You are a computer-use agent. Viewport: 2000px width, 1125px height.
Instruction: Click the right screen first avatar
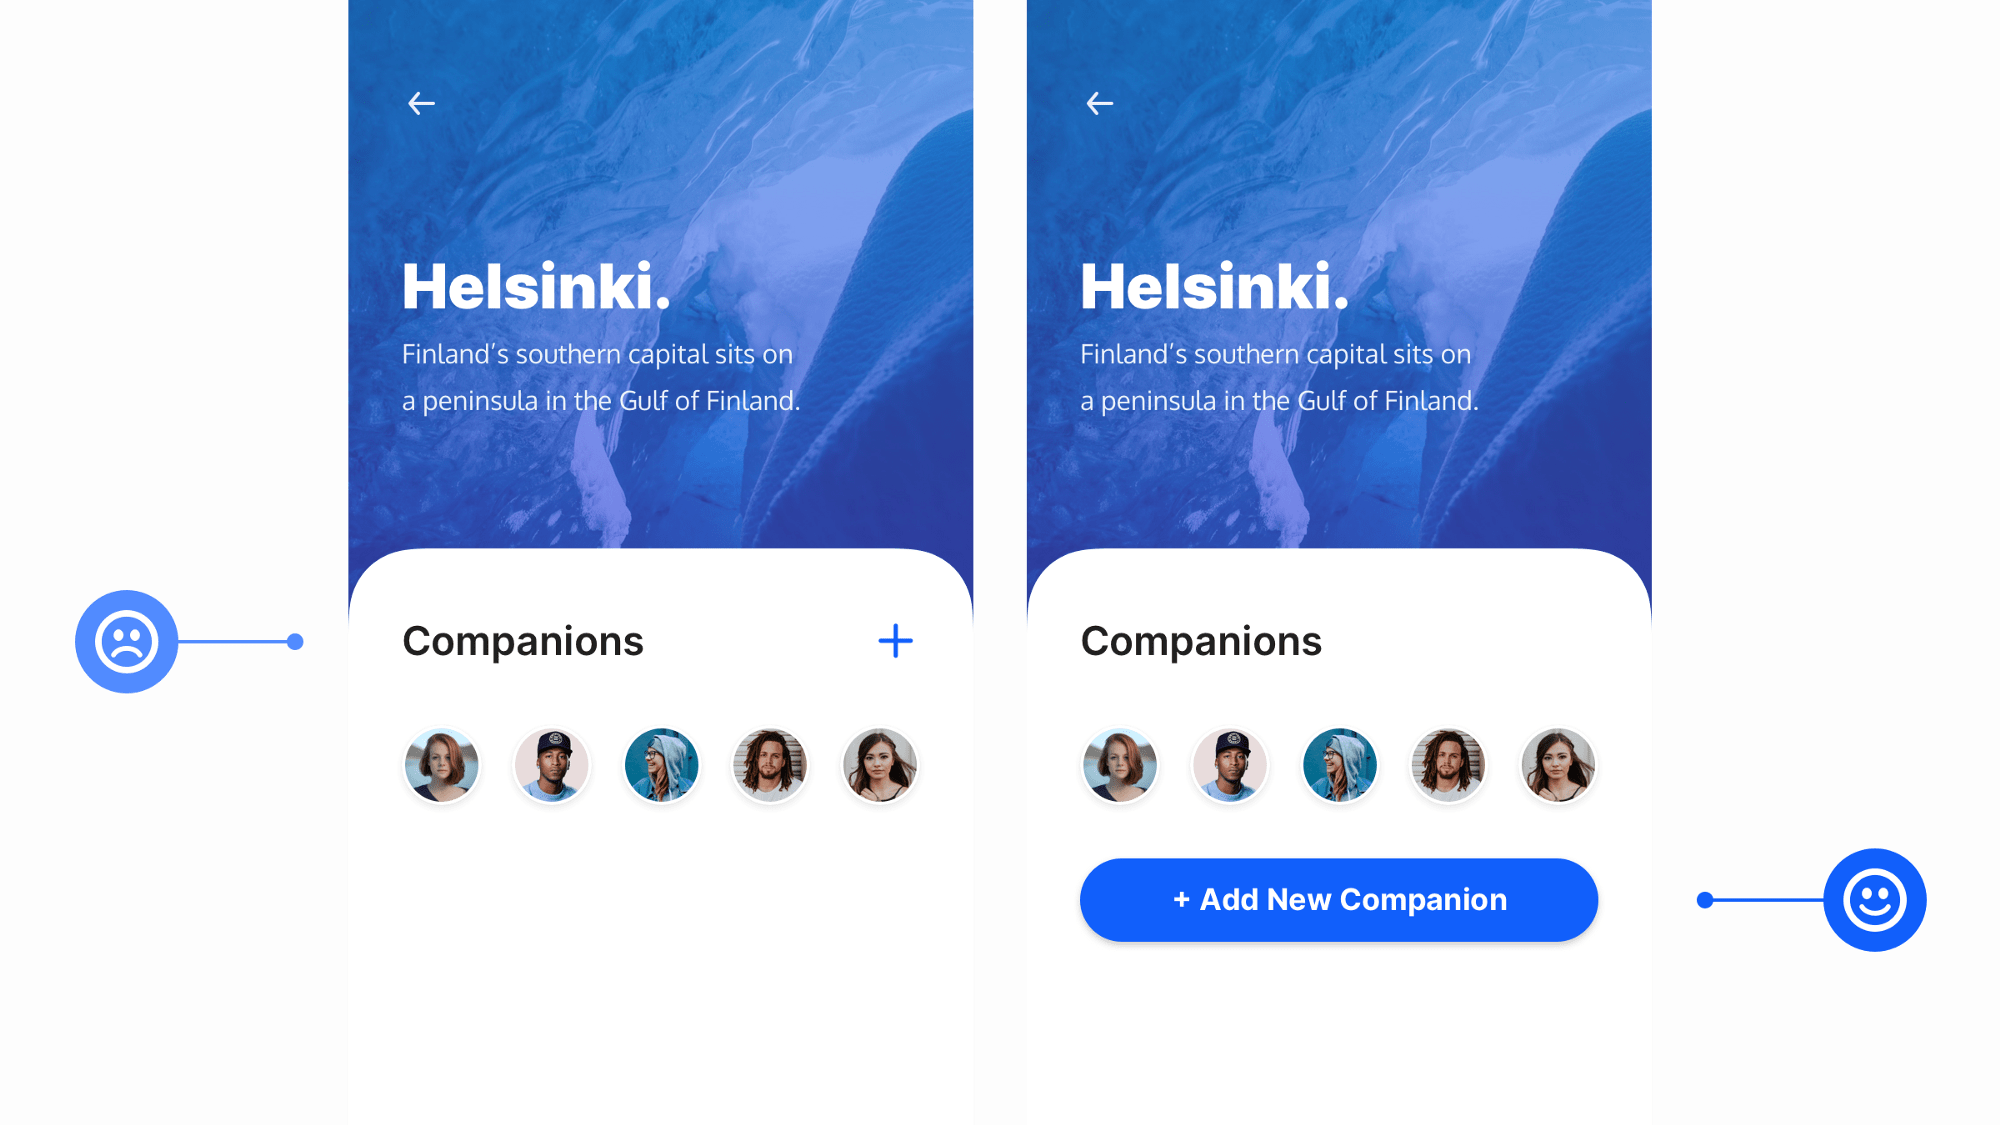(1120, 764)
